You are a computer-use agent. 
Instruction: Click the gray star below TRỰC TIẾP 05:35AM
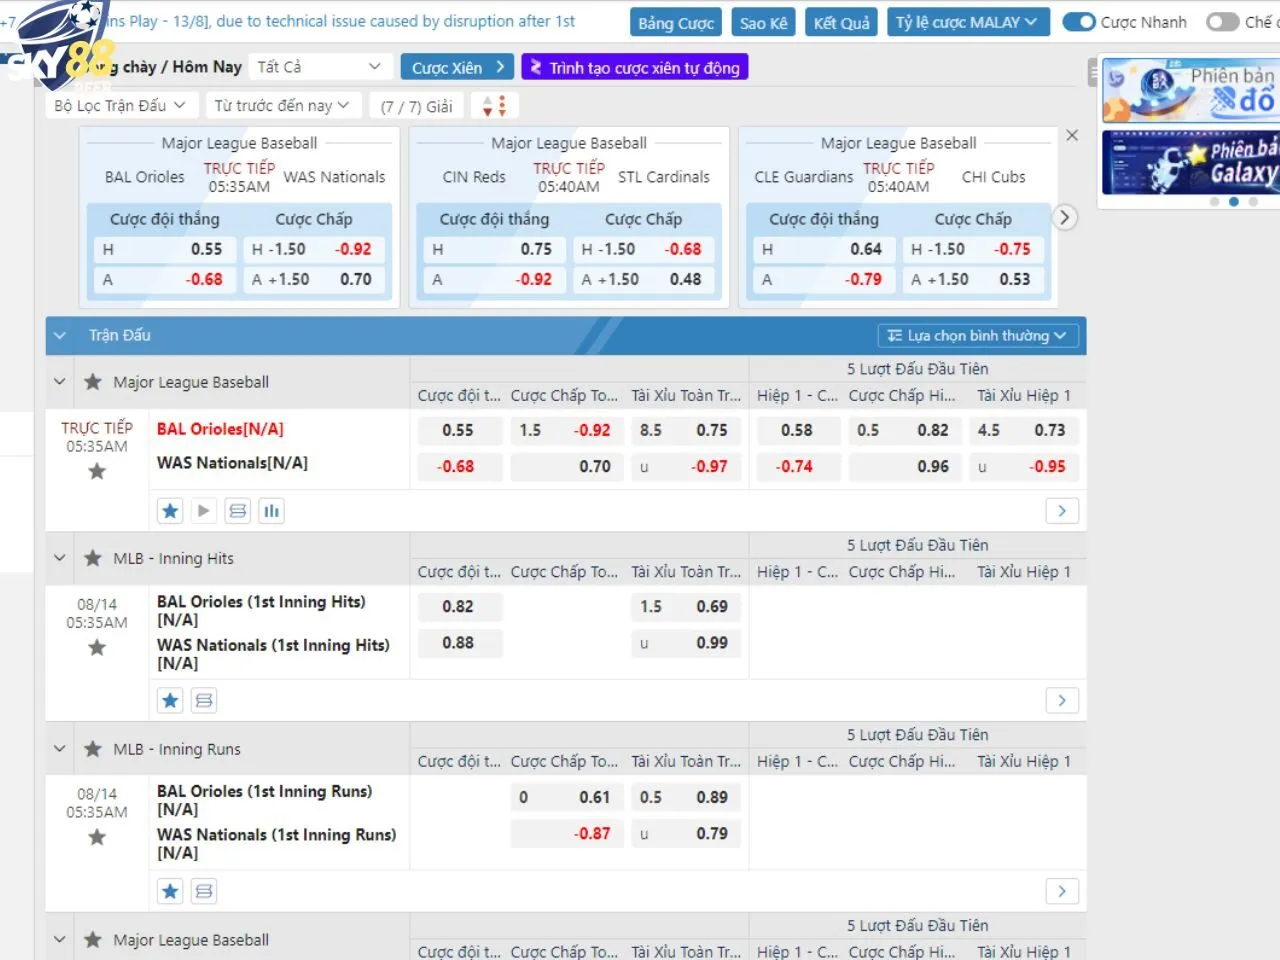coord(97,471)
